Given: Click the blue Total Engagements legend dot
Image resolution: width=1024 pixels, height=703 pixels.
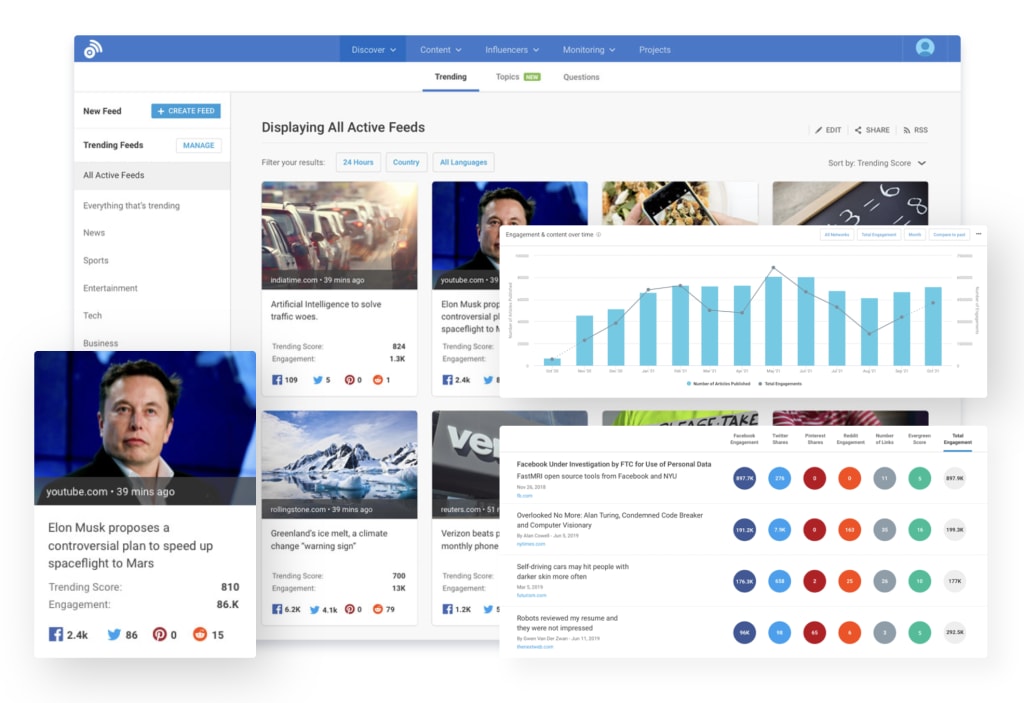Looking at the screenshot, I should coord(688,381).
